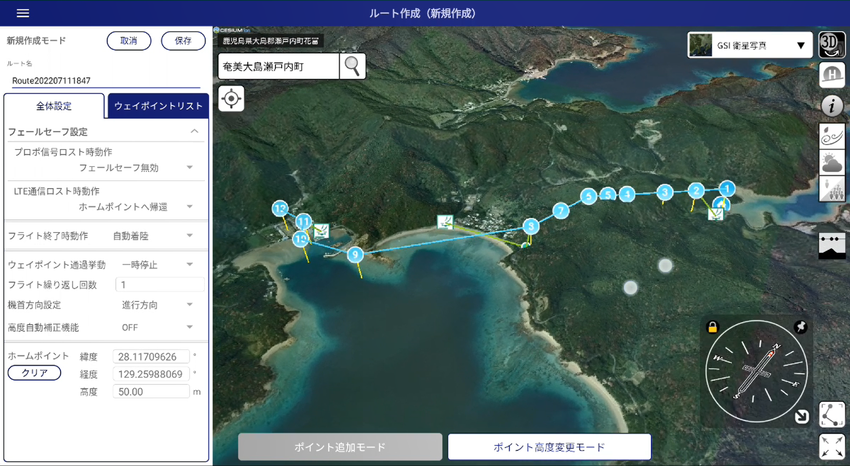Image resolution: width=850 pixels, height=466 pixels.
Task: Toggle the weather cloud-sun layer icon
Action: coord(832,161)
